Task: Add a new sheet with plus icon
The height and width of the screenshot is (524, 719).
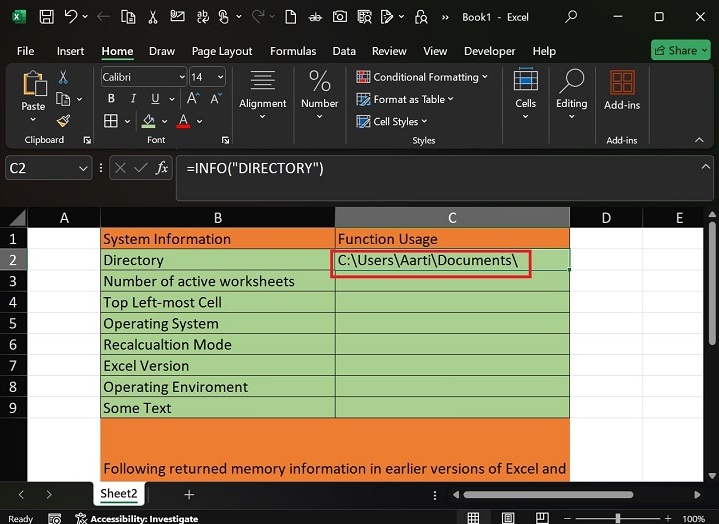Action: pyautogui.click(x=189, y=494)
